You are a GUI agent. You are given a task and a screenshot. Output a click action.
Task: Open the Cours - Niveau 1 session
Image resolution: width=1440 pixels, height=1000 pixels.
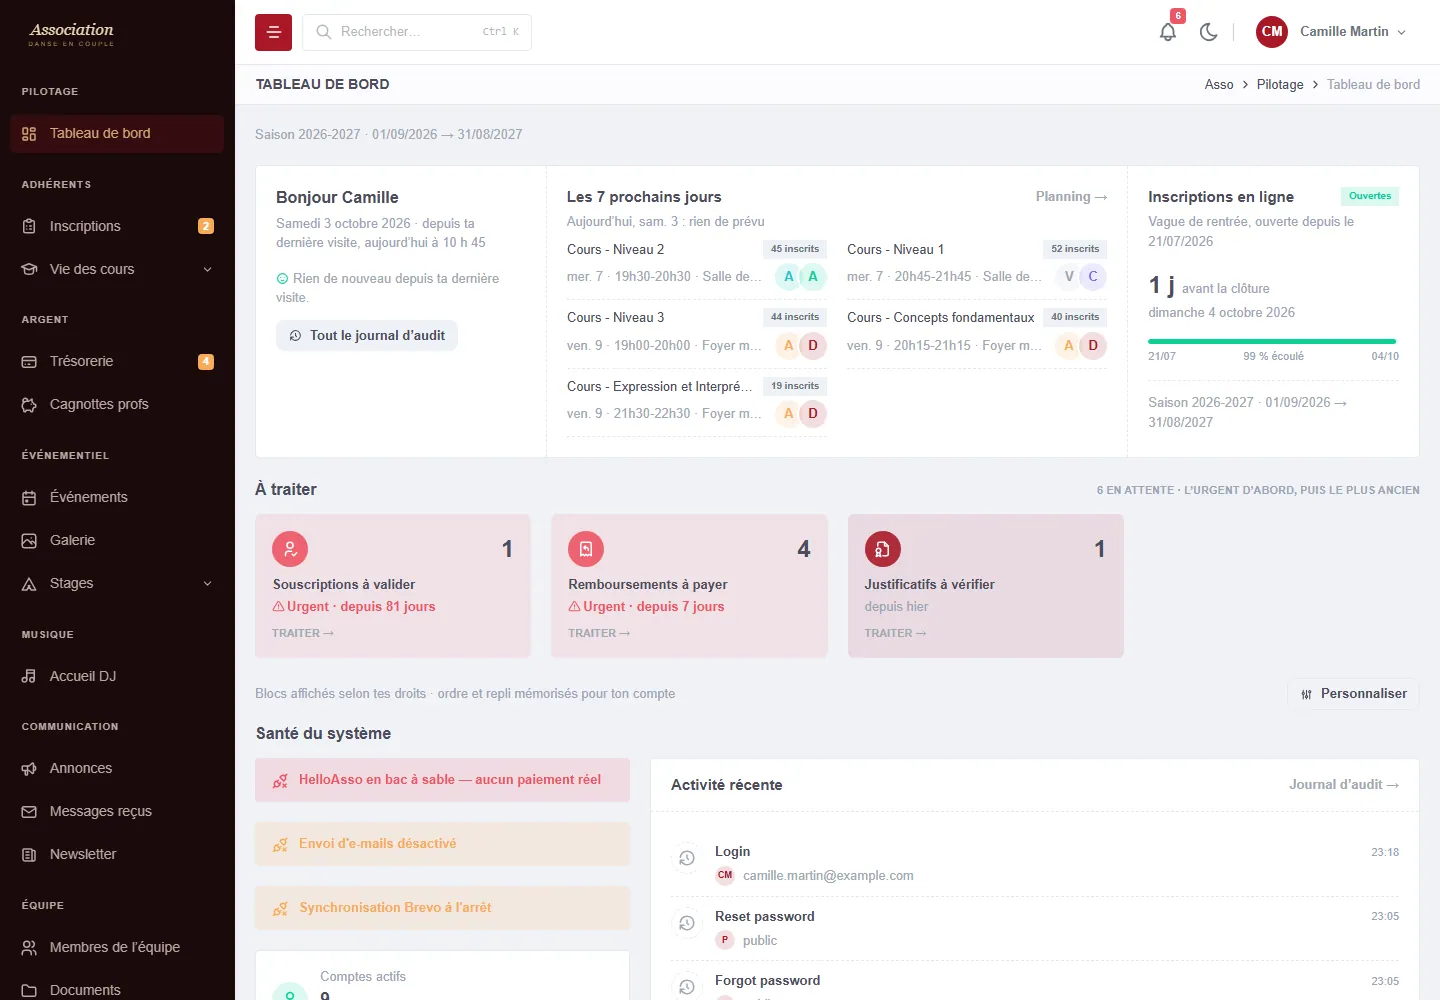pos(976,263)
